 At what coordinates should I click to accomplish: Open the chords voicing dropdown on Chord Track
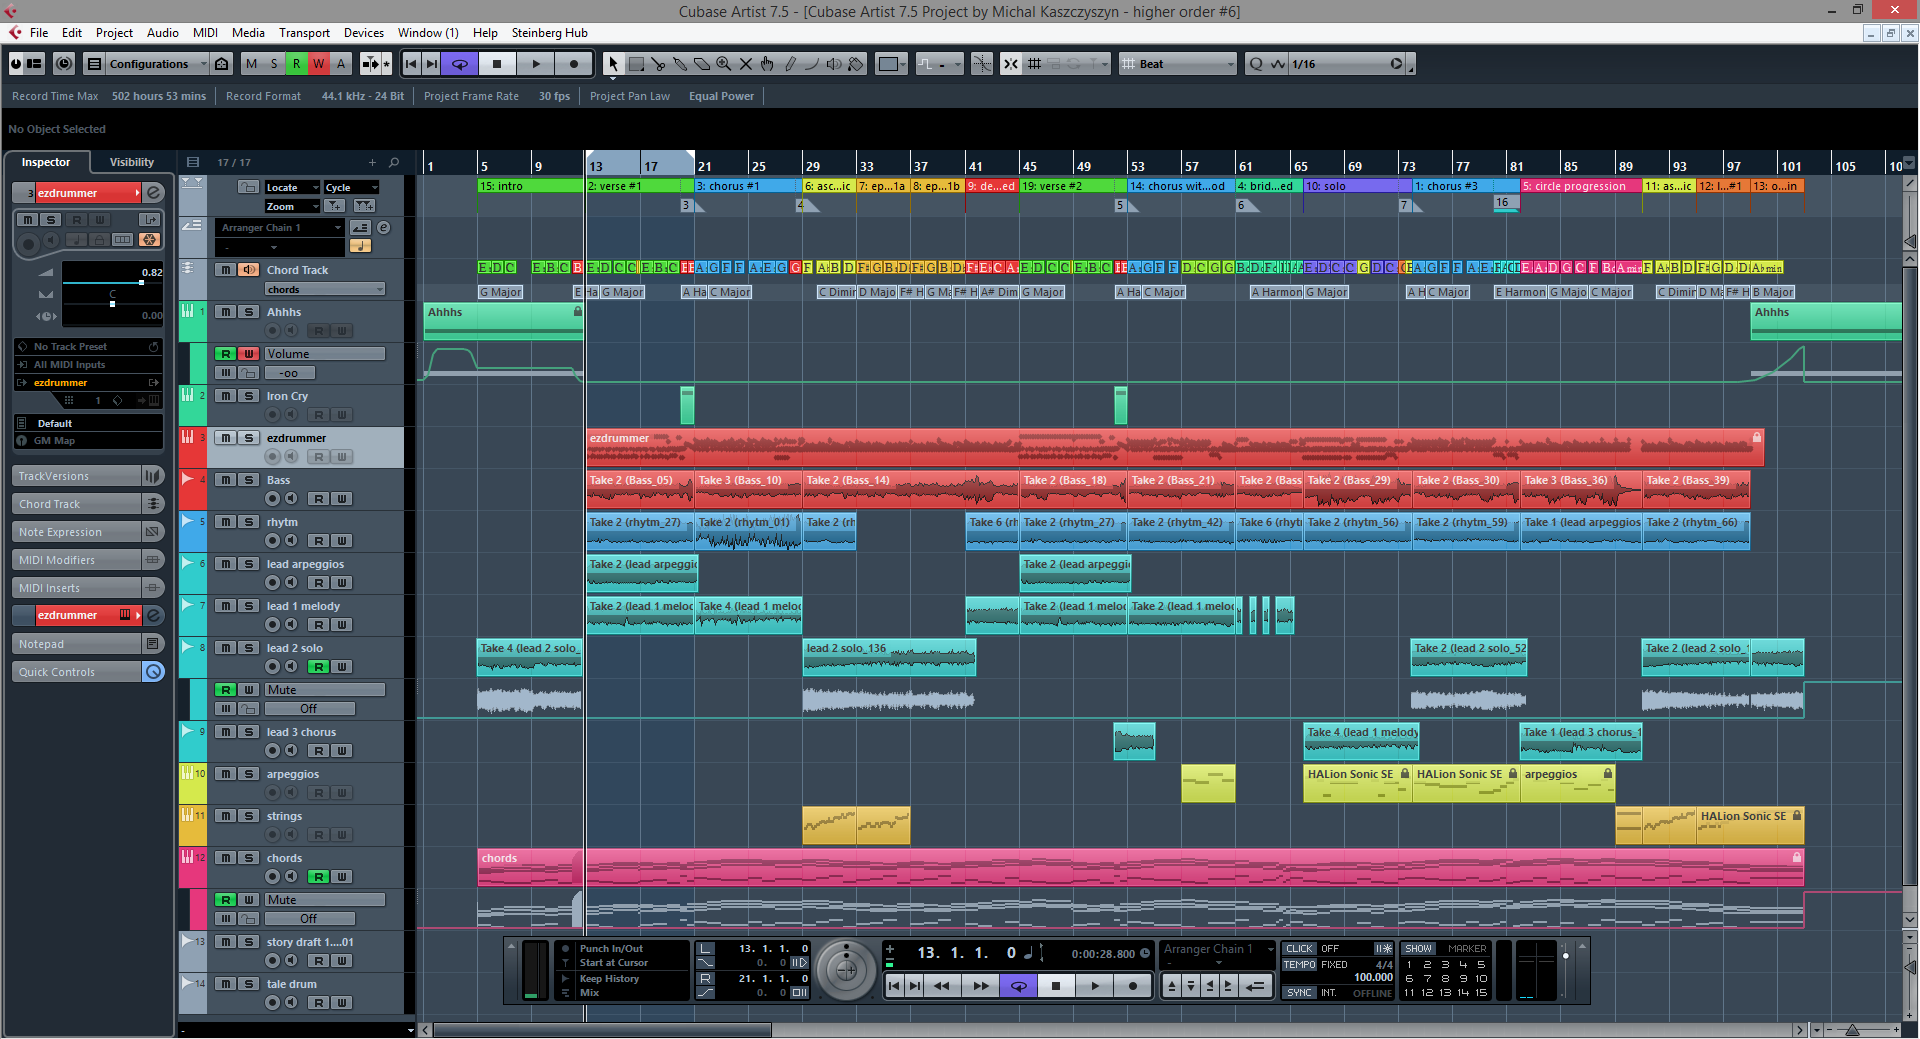coord(325,290)
